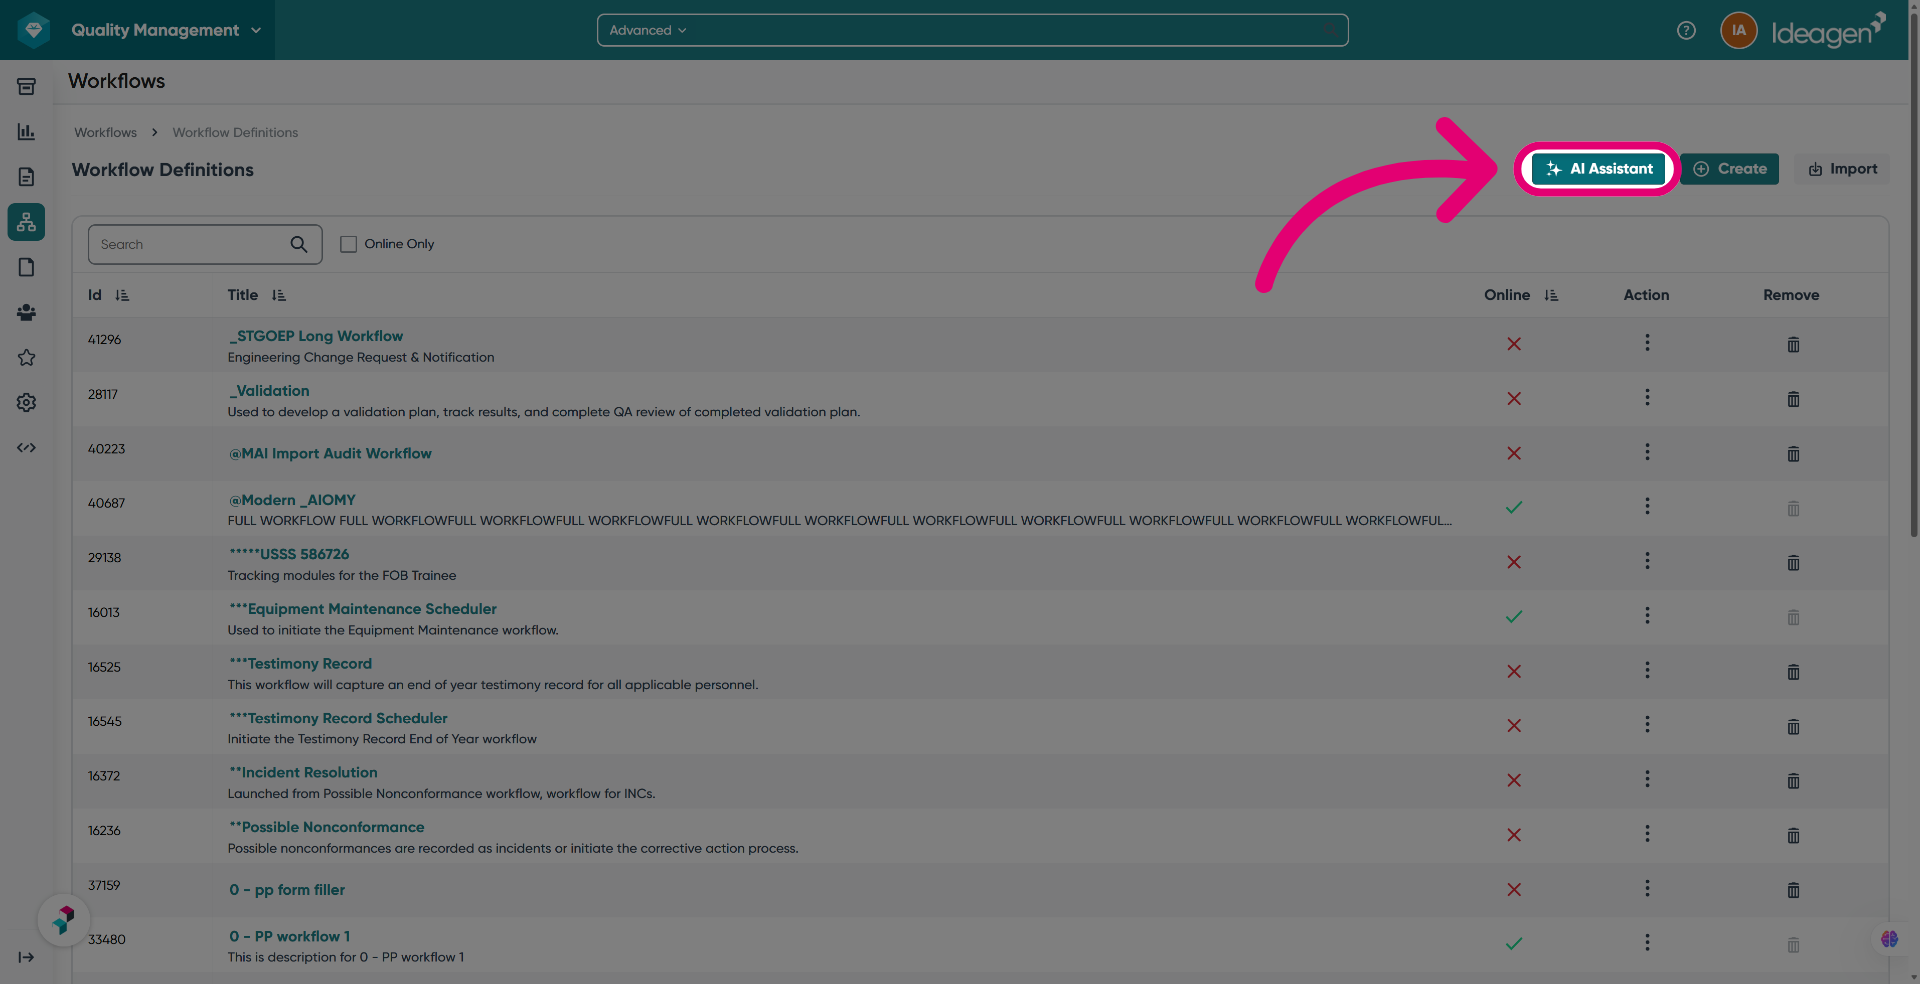Open action menu for *****USSS 586726

point(1647,561)
